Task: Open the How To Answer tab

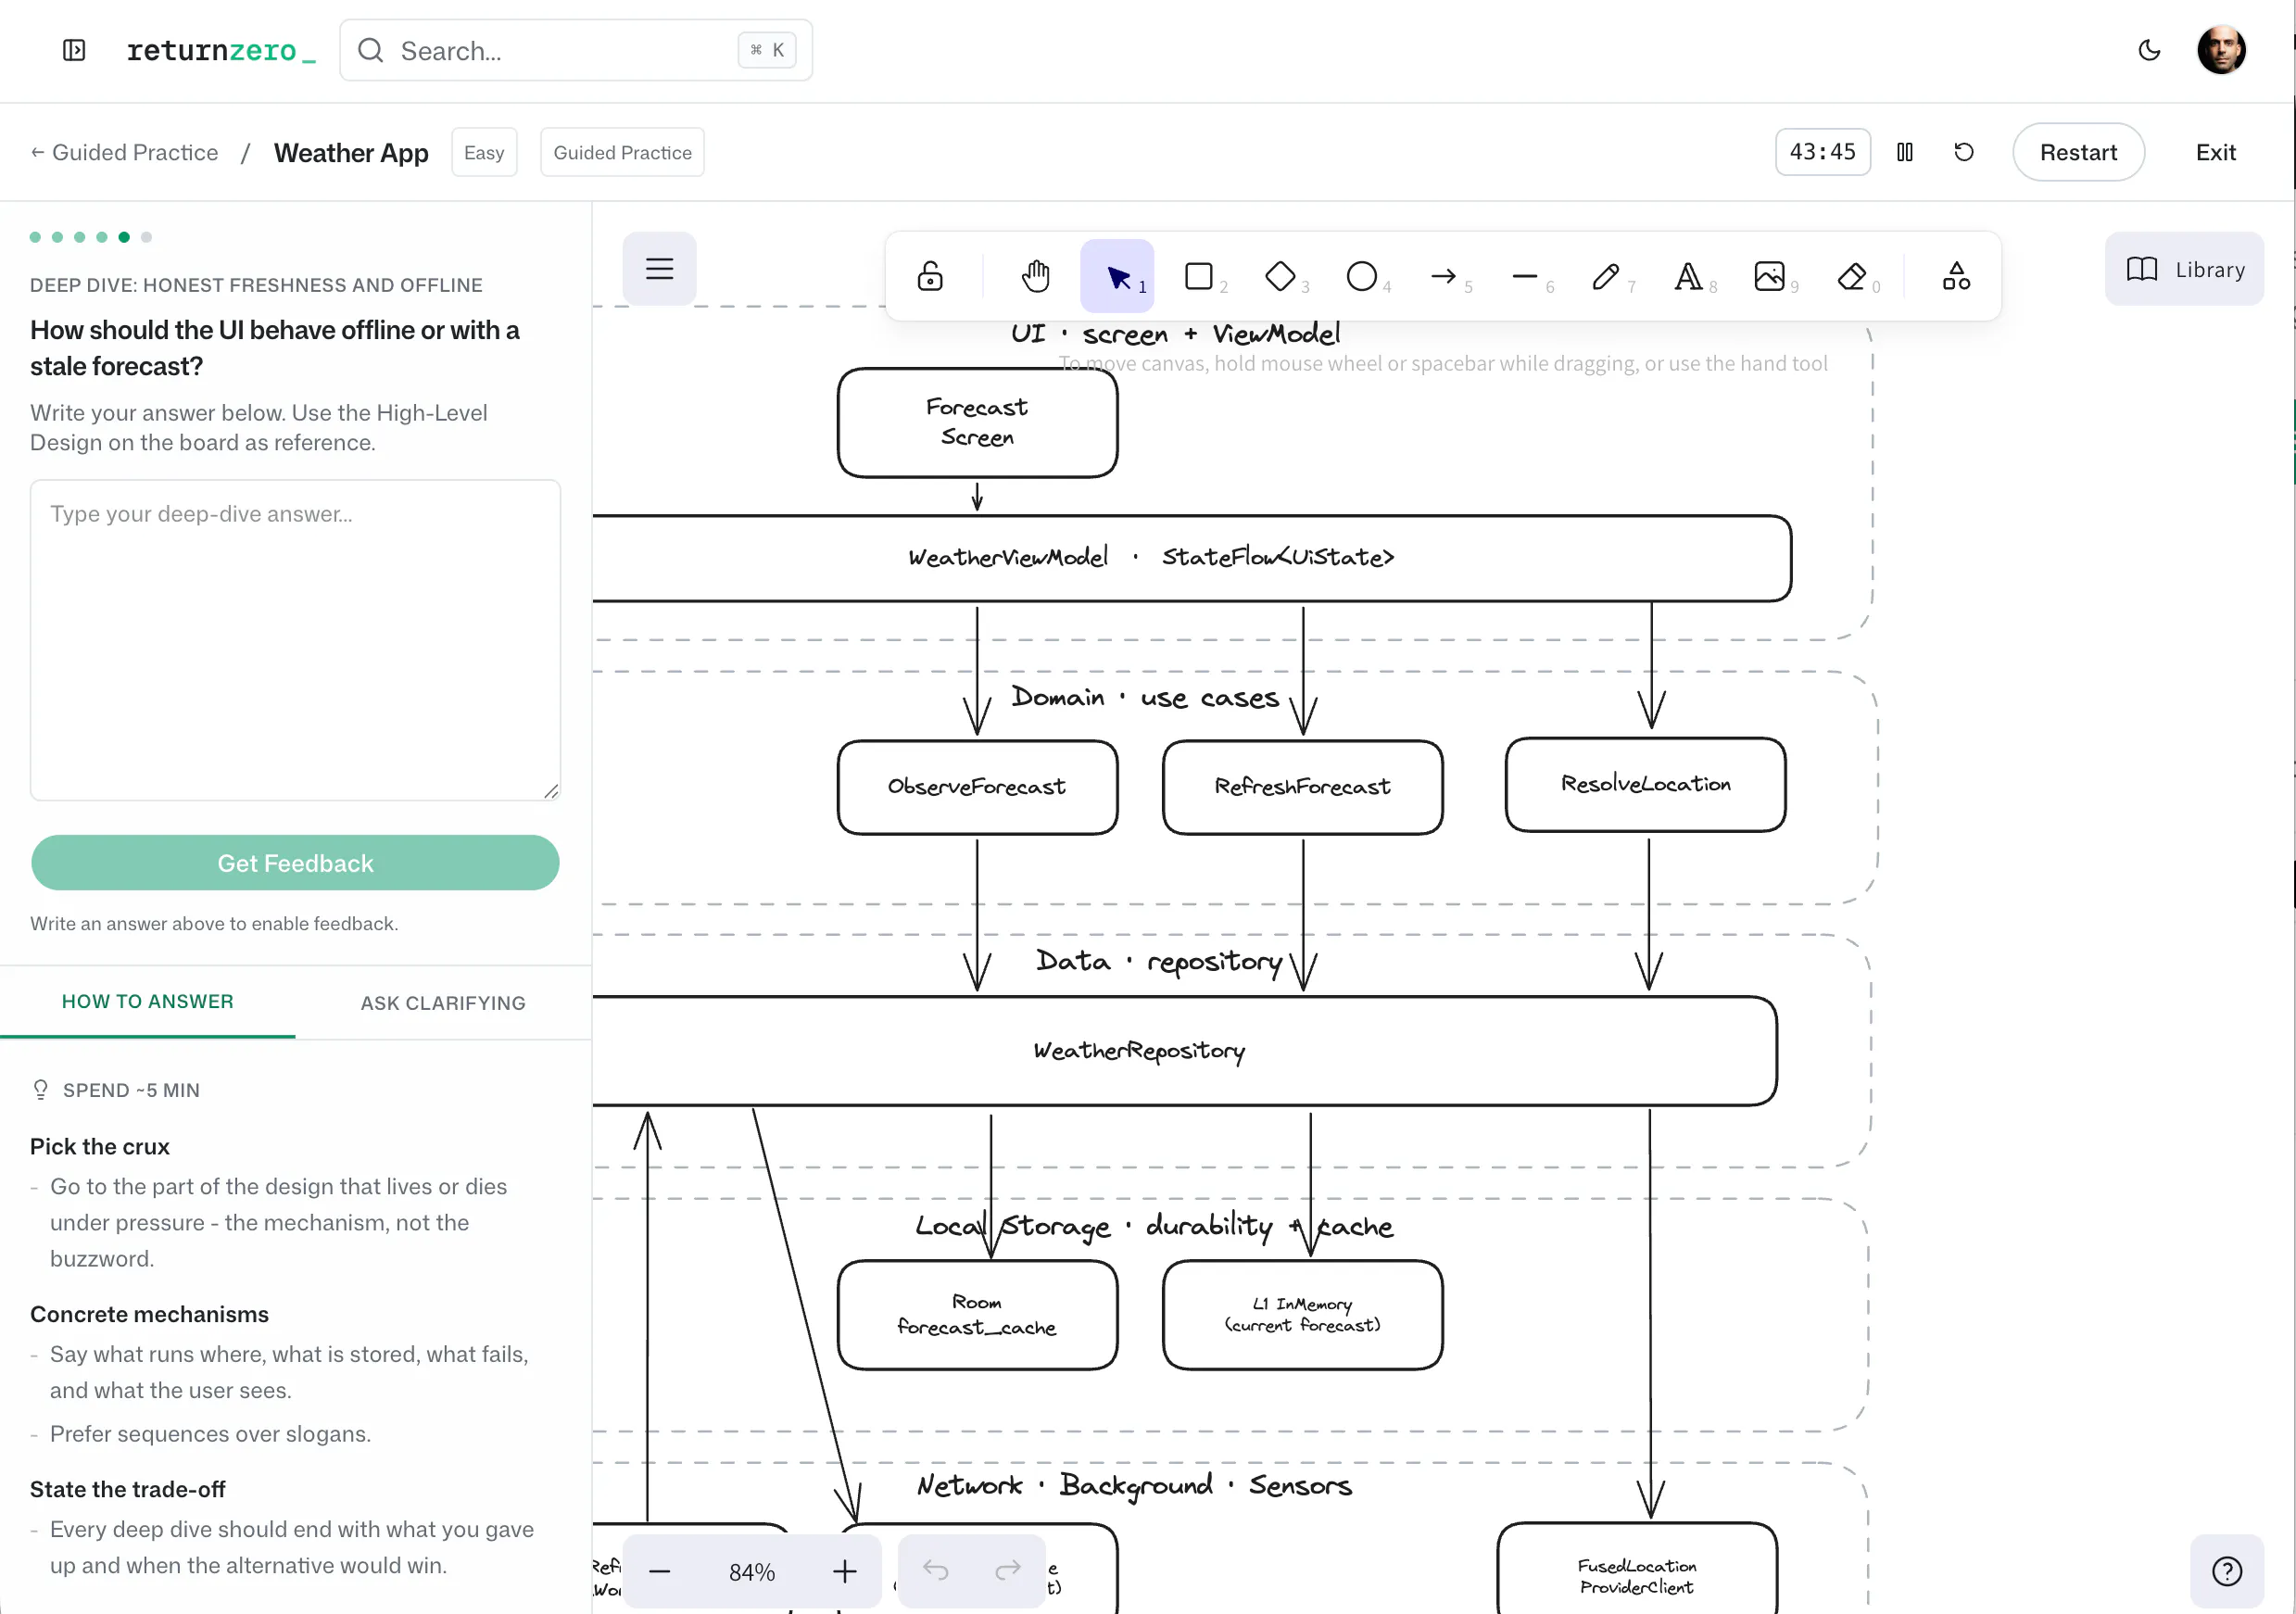Action: (148, 1002)
